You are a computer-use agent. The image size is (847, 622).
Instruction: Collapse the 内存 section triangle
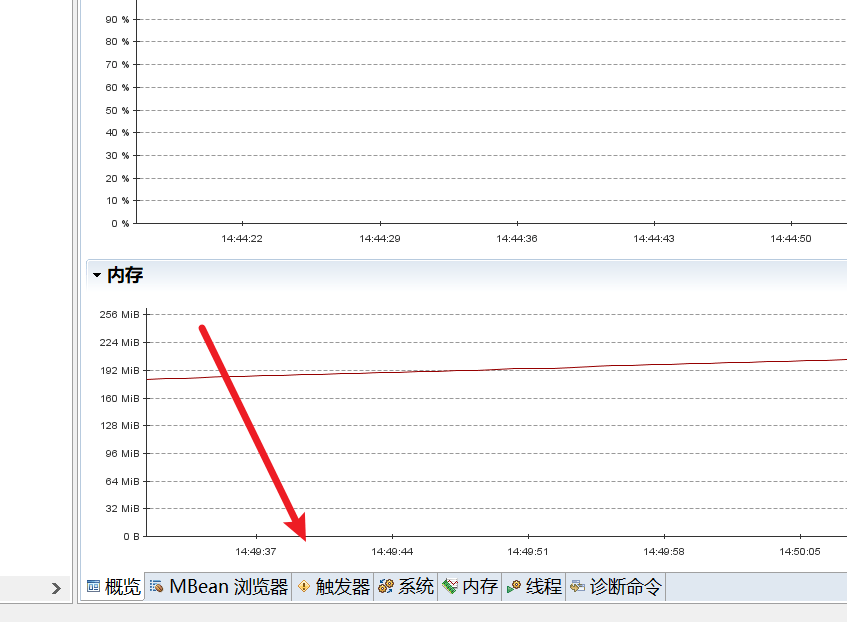pos(97,275)
